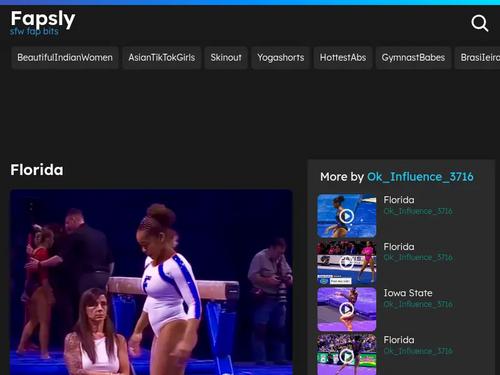
Task: Play the Iowa State video thumbnail
Action: tap(347, 309)
